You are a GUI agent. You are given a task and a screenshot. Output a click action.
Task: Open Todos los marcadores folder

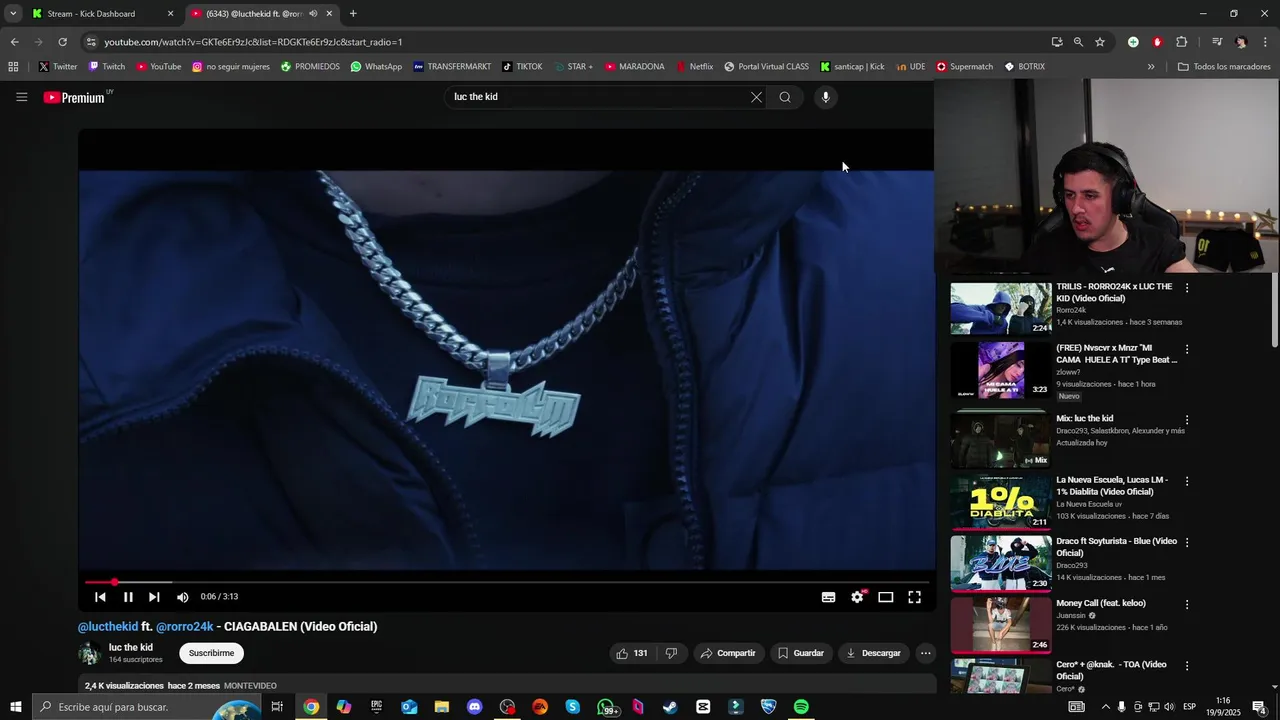1224,67
